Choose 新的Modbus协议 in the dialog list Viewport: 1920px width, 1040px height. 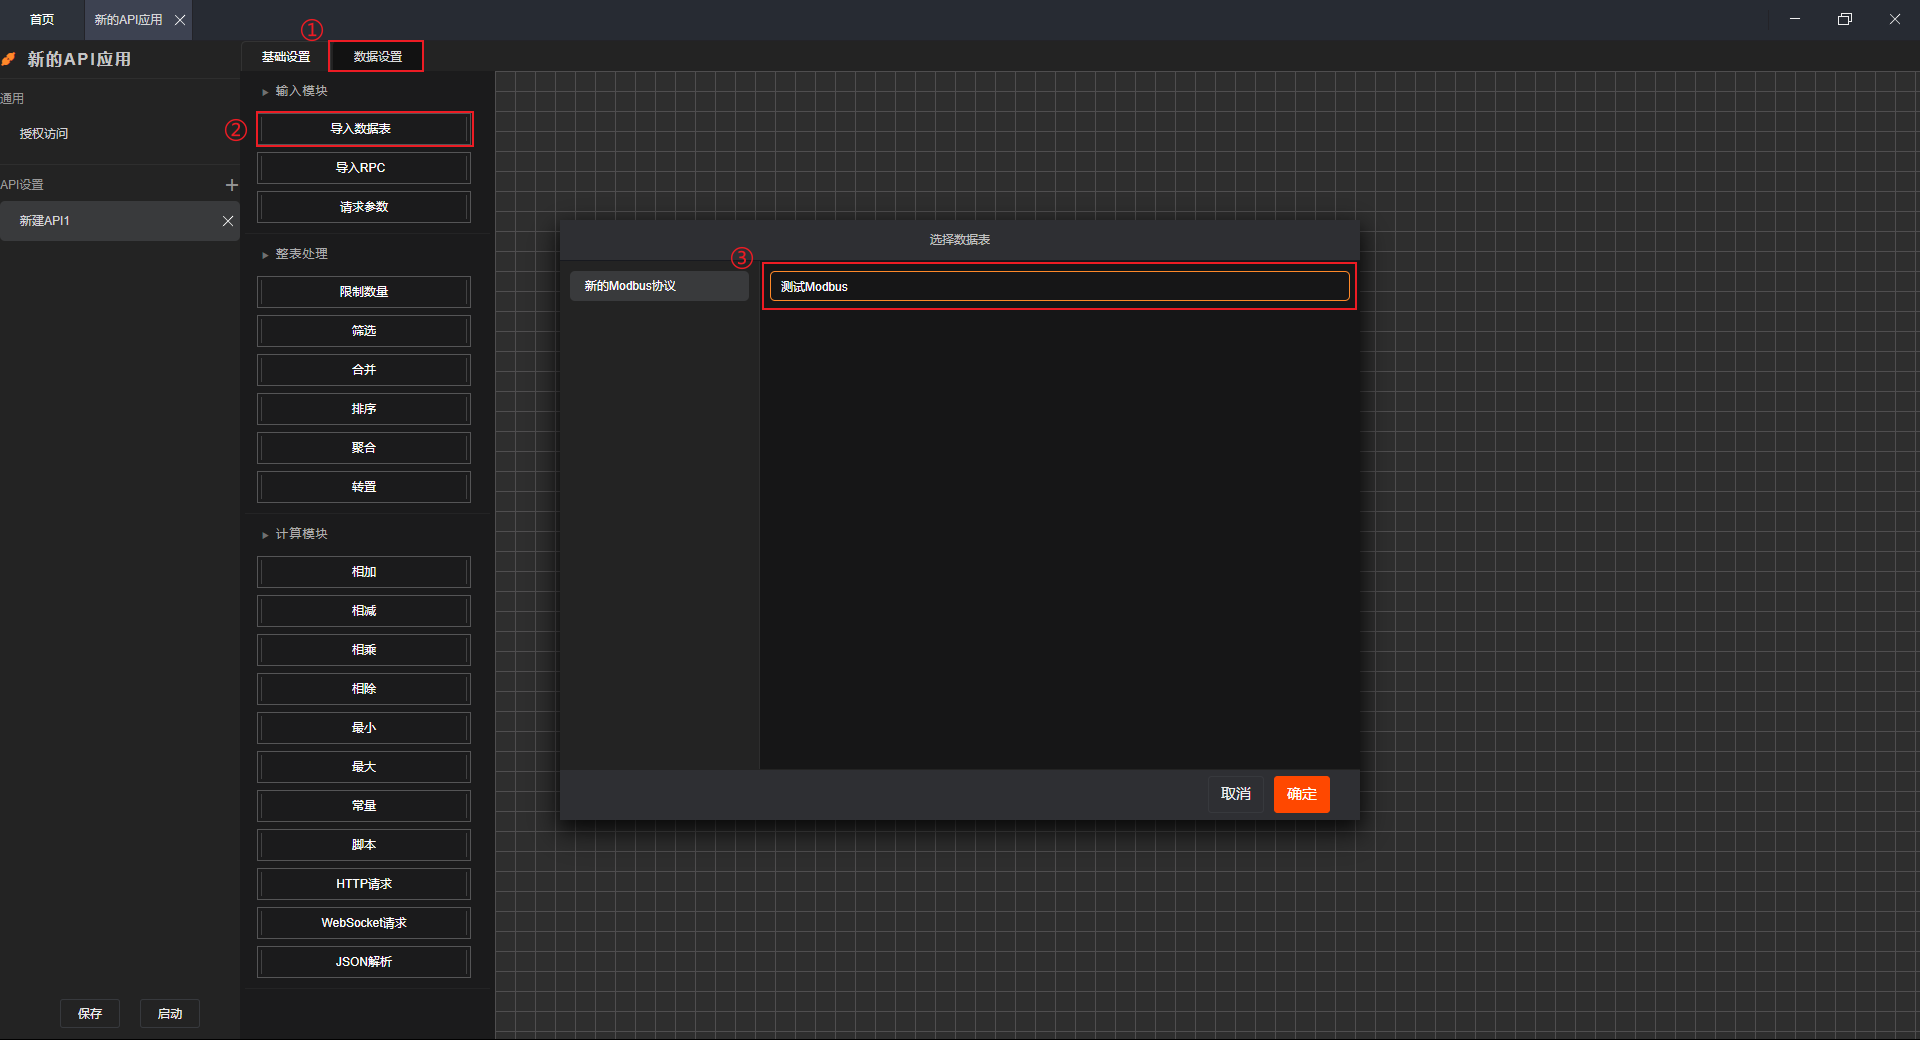coord(659,286)
